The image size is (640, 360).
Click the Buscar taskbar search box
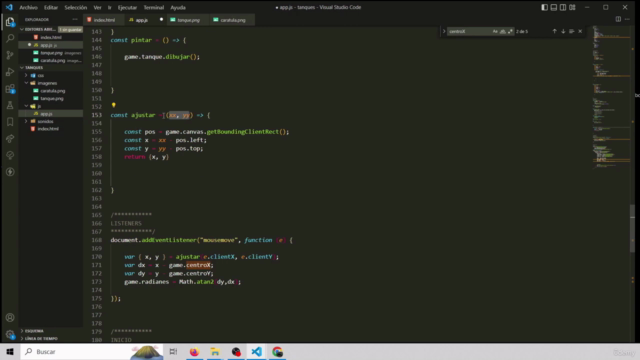tap(92, 352)
